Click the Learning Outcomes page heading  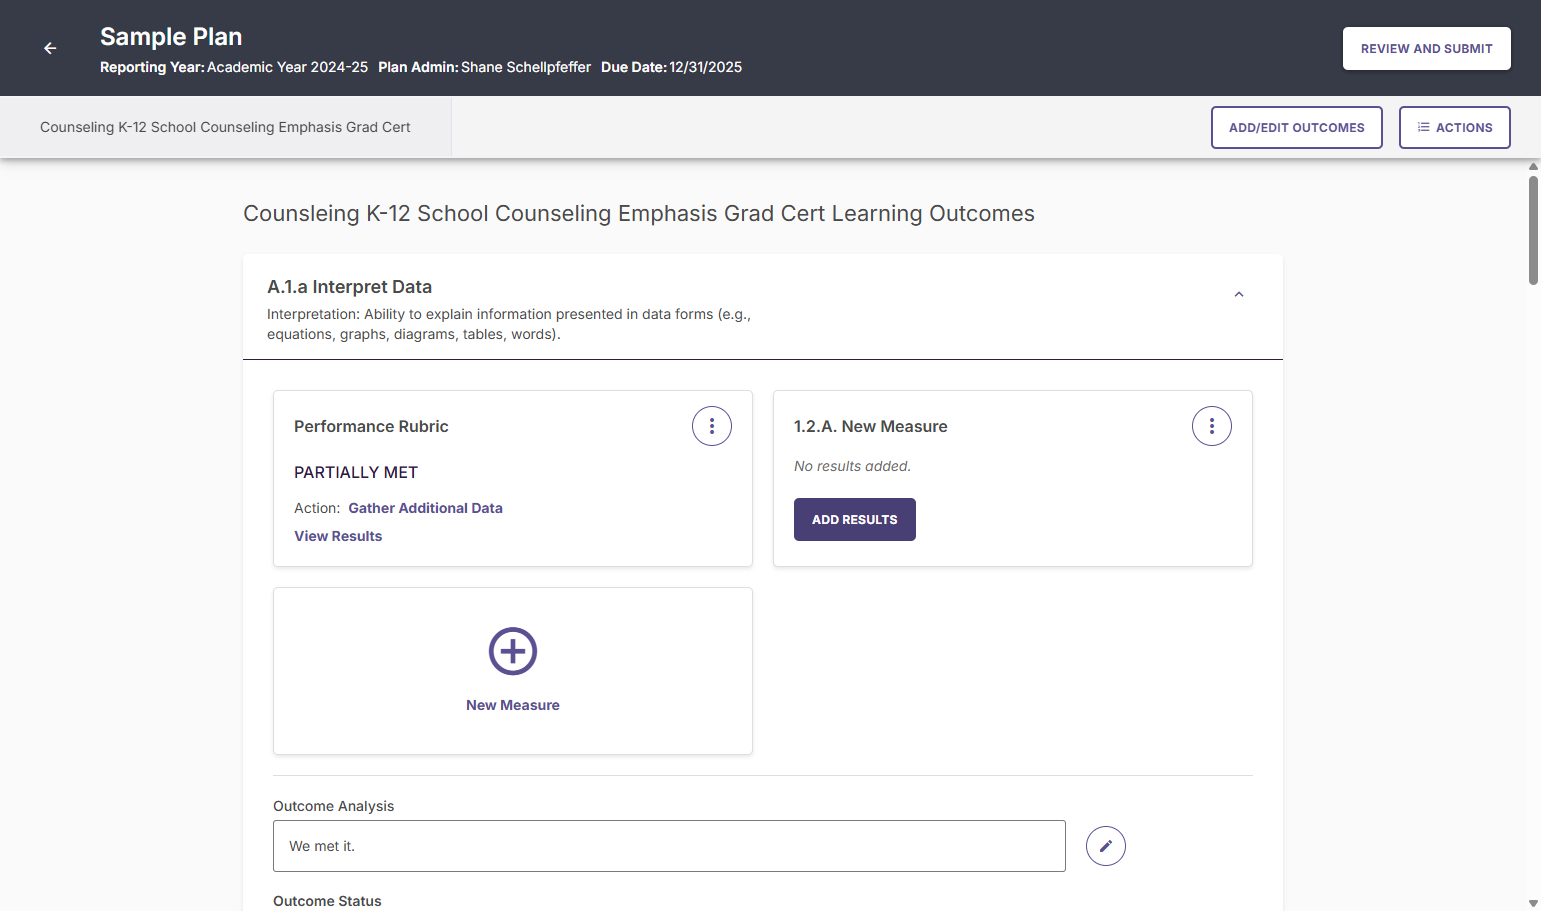[639, 214]
